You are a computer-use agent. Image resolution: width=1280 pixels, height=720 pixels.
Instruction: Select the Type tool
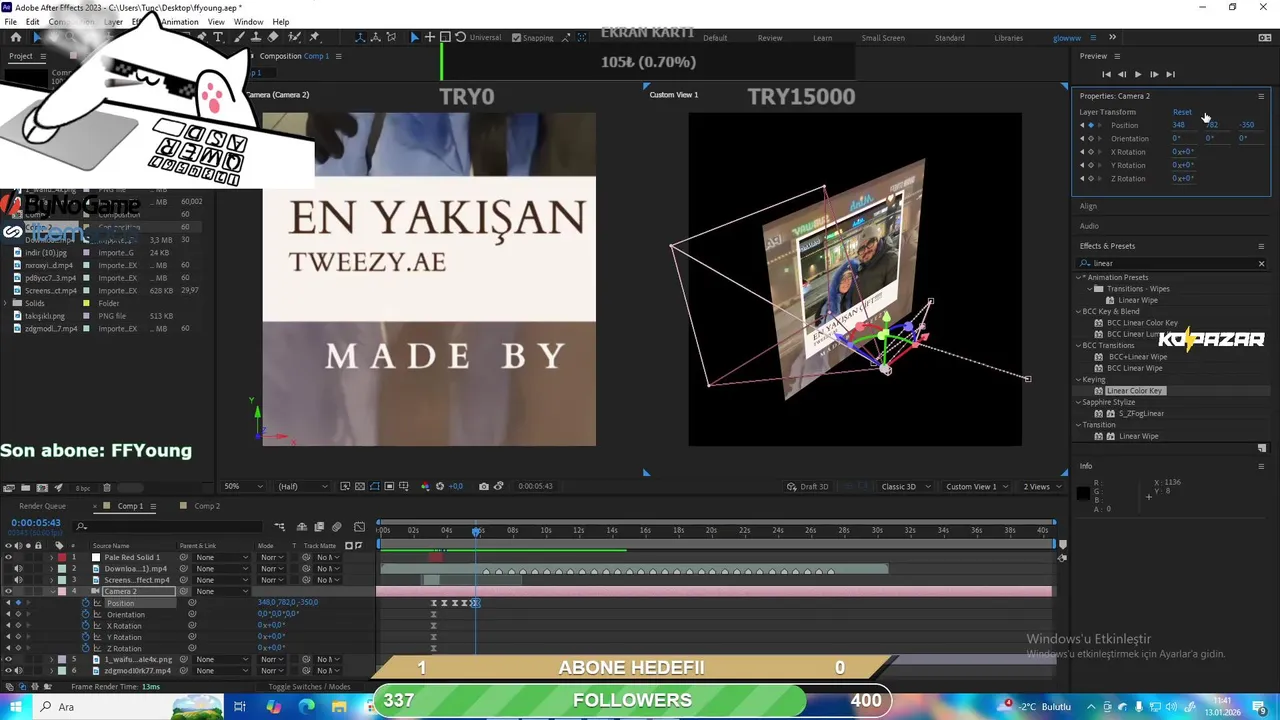(x=218, y=37)
